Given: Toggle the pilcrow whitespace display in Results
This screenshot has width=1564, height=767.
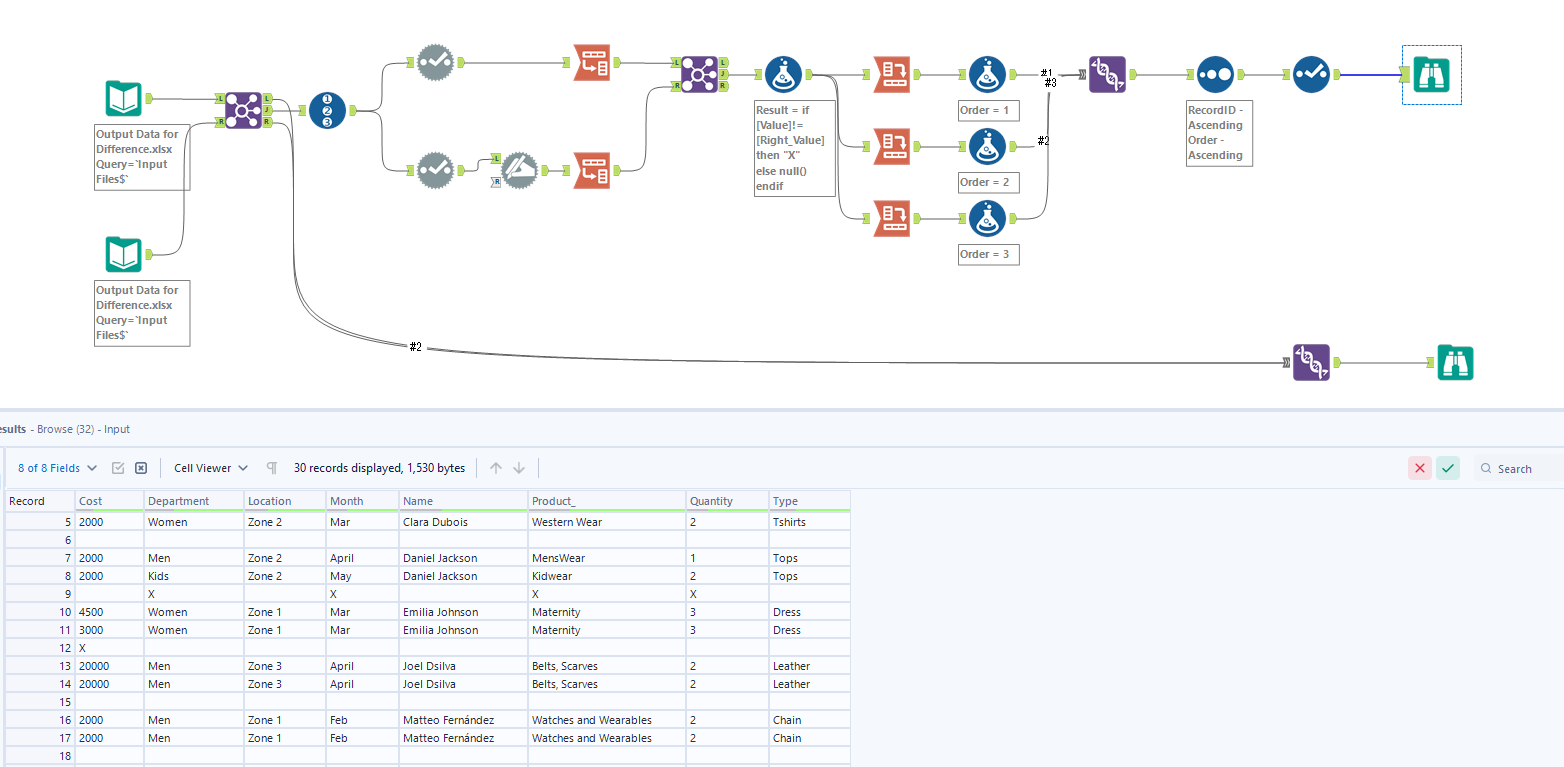Looking at the screenshot, I should (x=271, y=467).
